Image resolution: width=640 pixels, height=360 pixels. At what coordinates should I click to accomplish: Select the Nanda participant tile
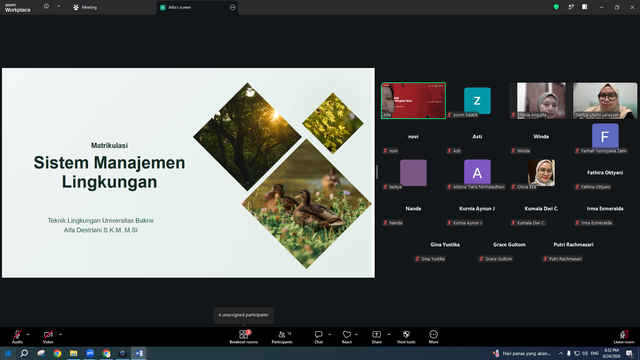[x=413, y=209]
